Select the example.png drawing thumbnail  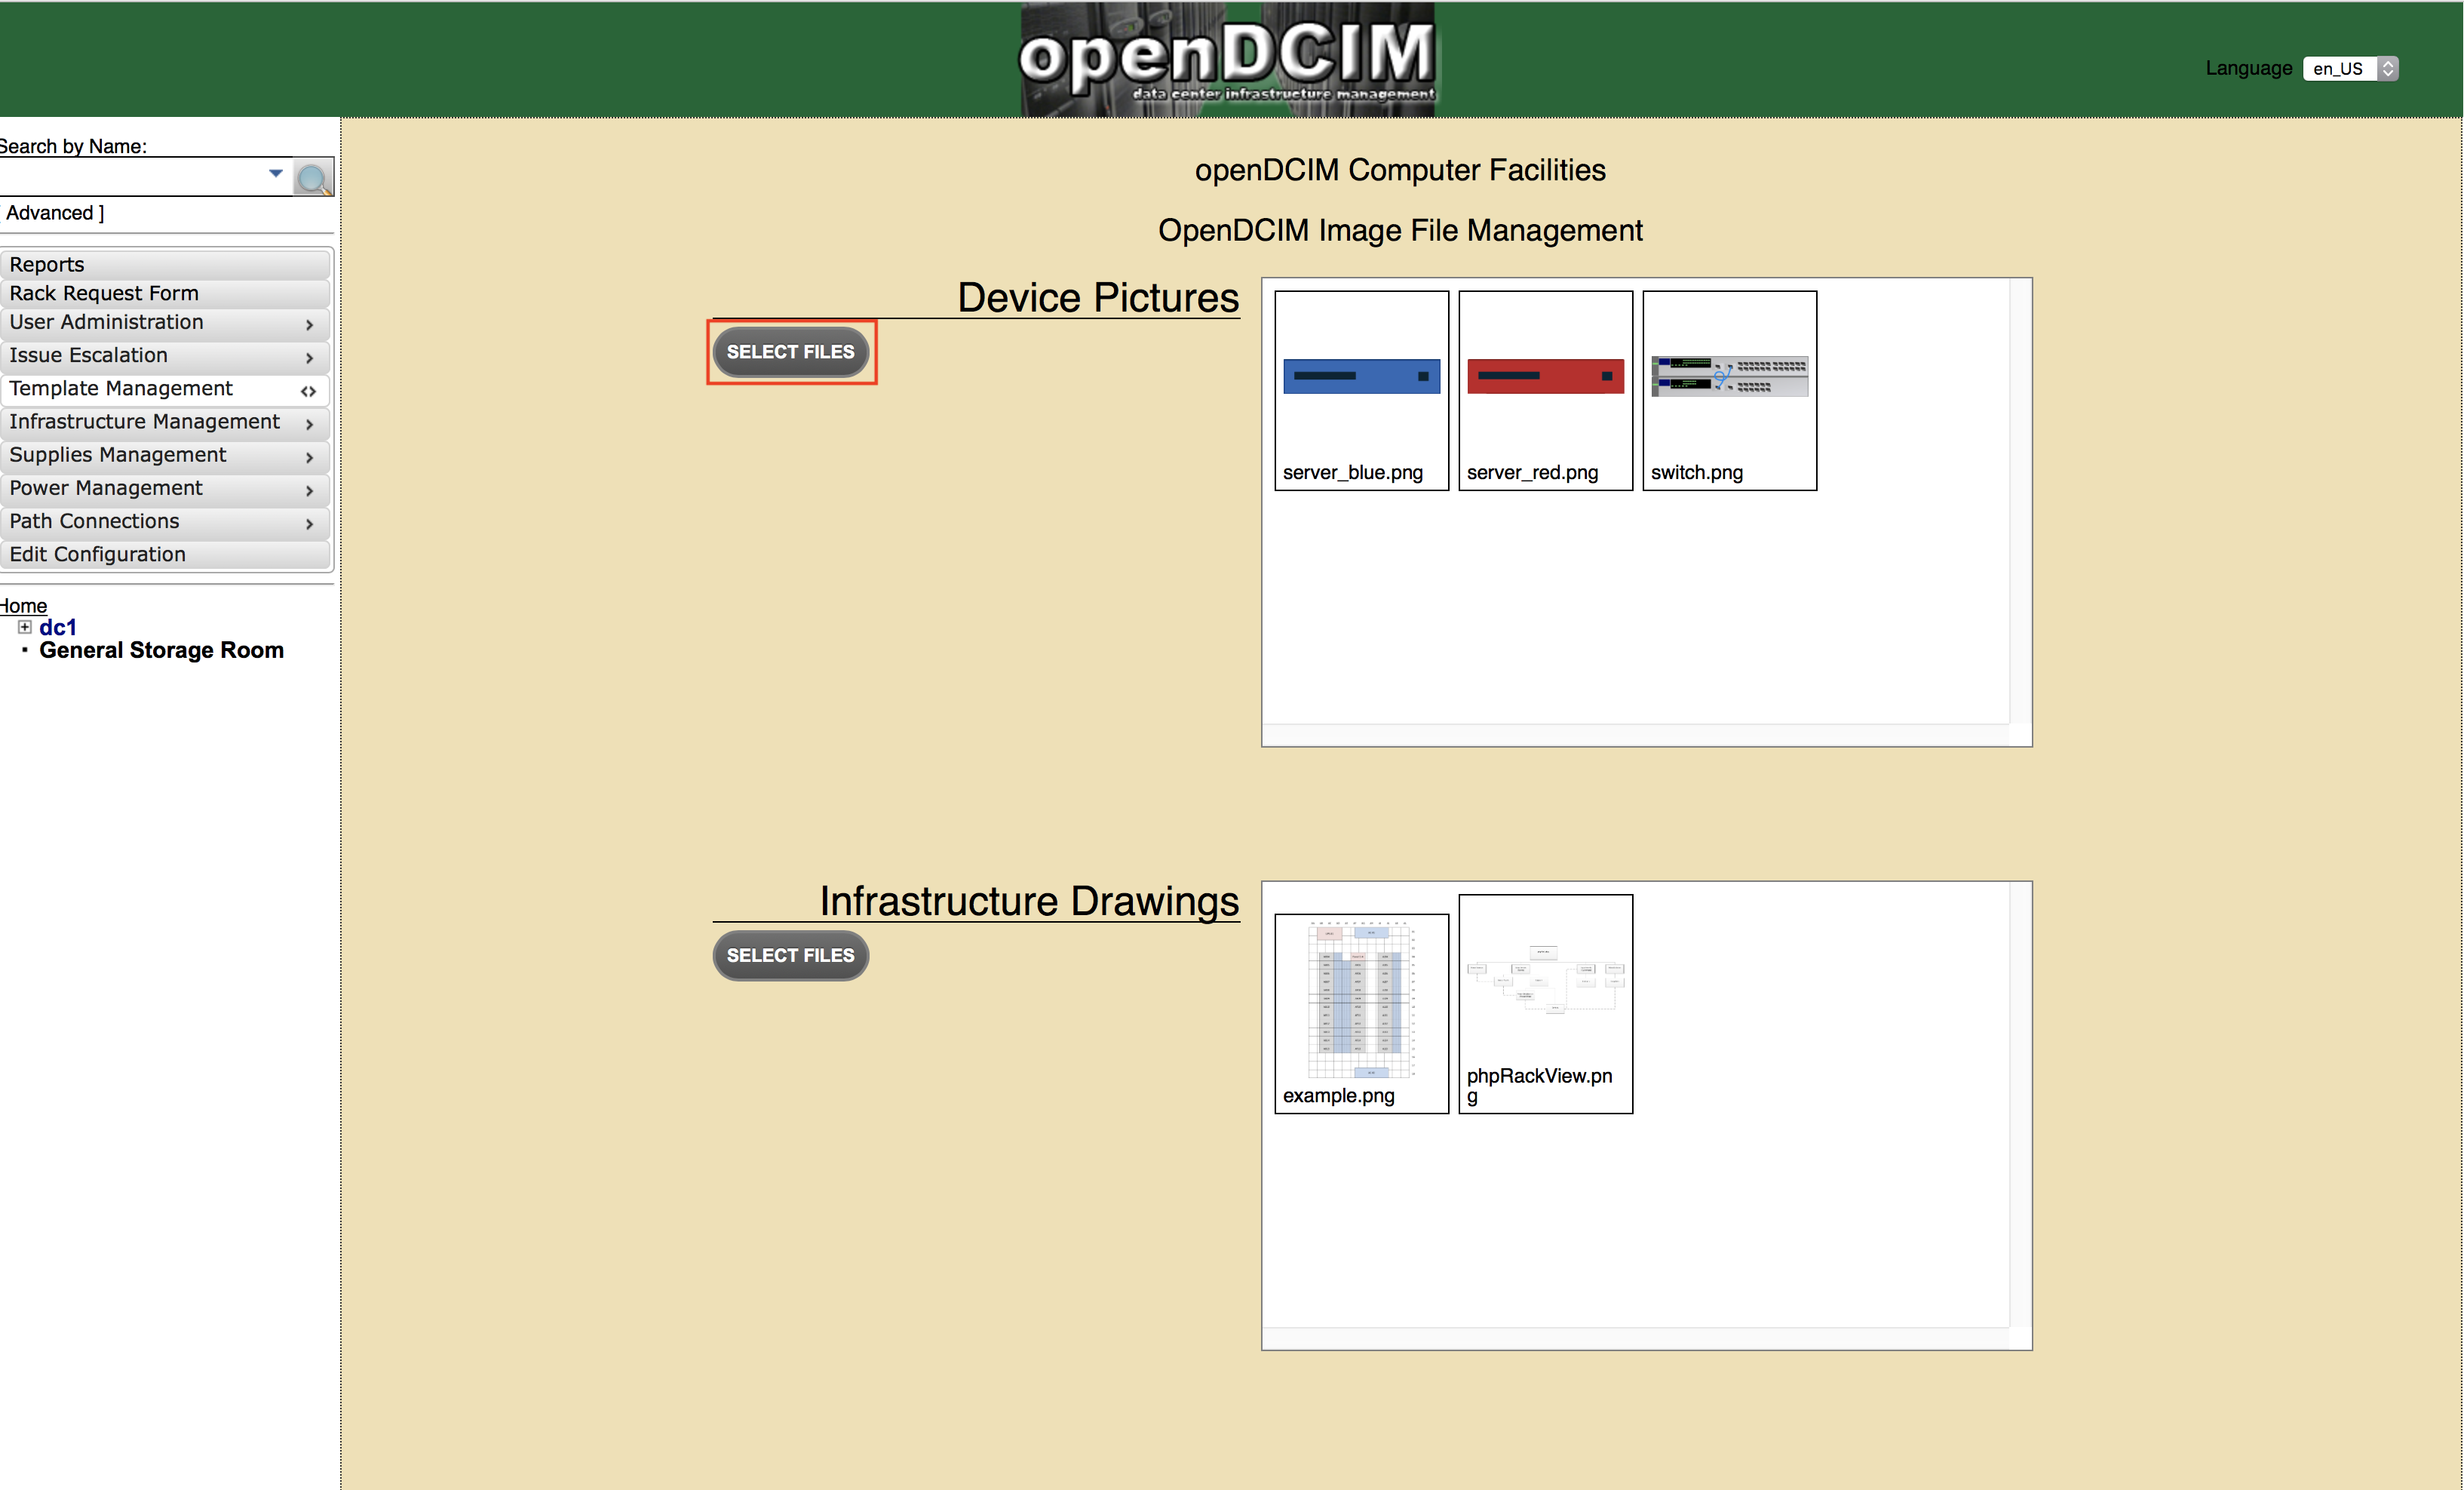tap(1361, 1013)
